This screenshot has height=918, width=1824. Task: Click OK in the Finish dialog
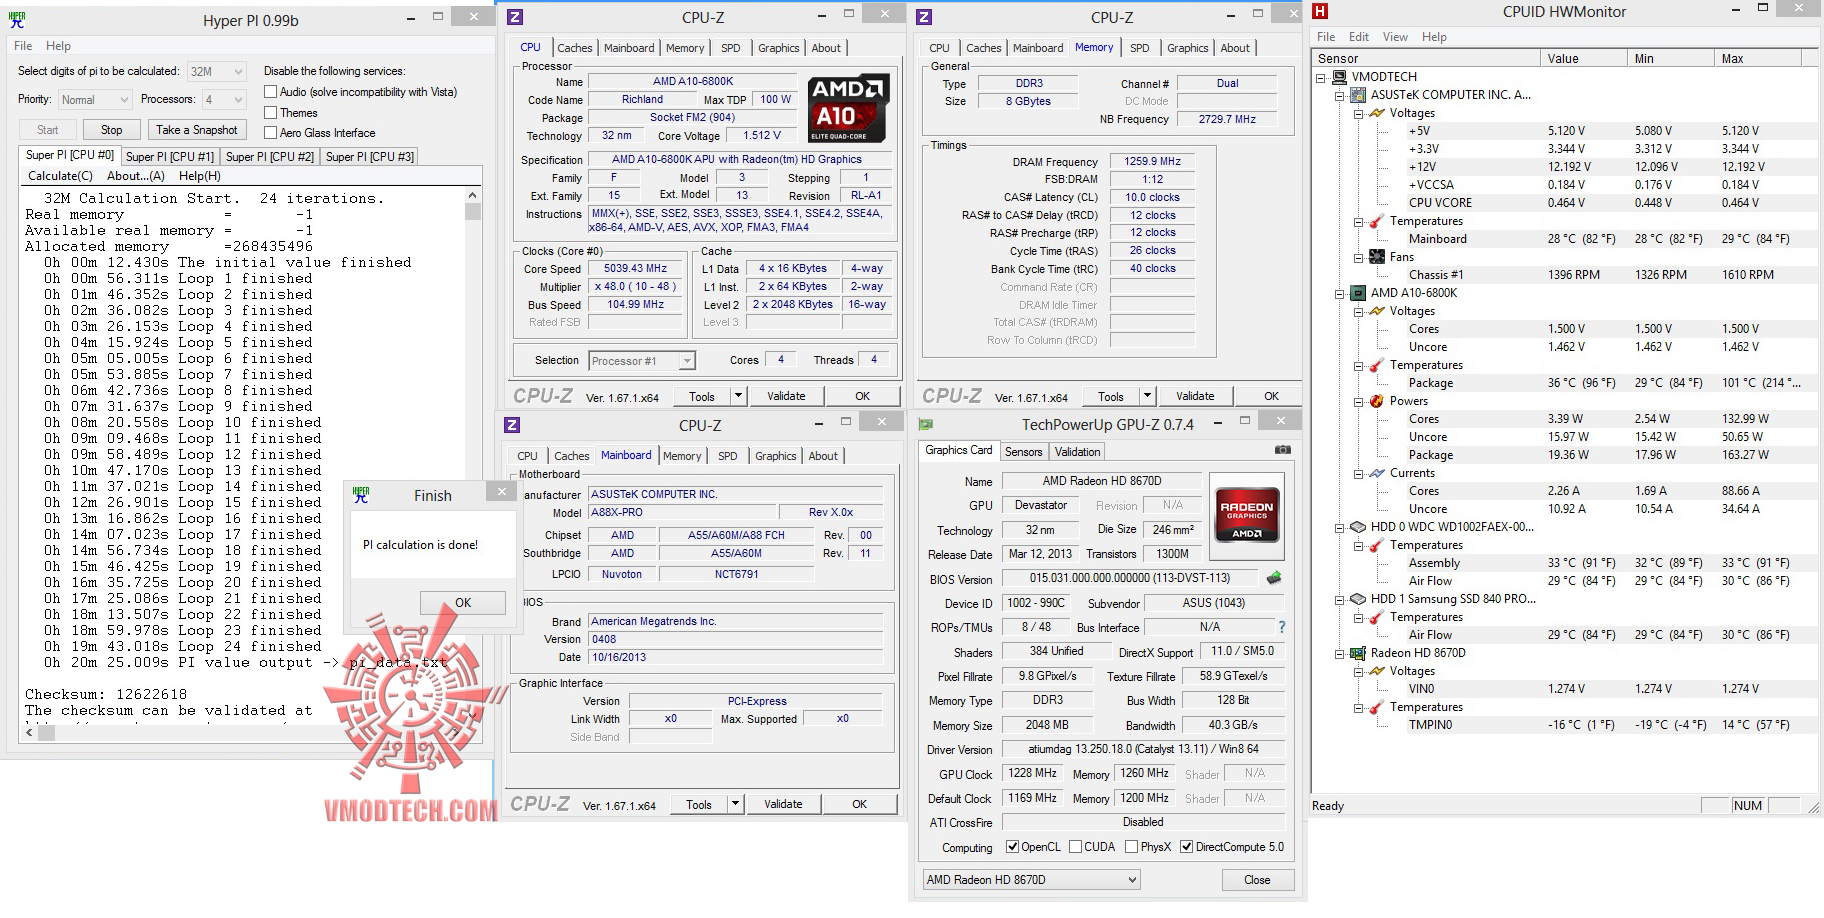463,603
